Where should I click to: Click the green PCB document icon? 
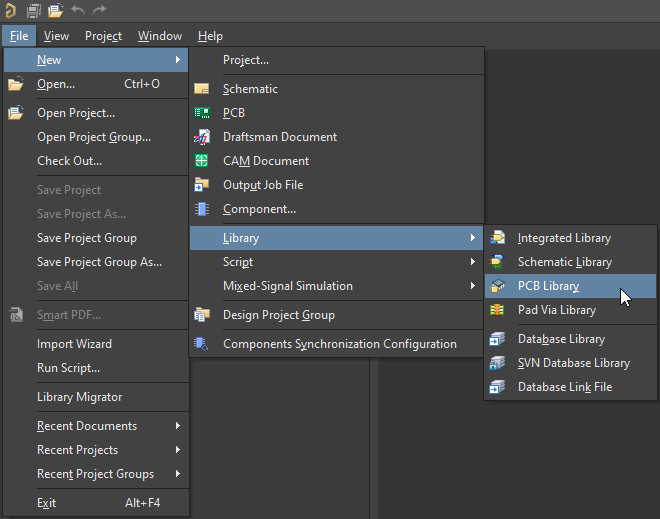[x=203, y=113]
